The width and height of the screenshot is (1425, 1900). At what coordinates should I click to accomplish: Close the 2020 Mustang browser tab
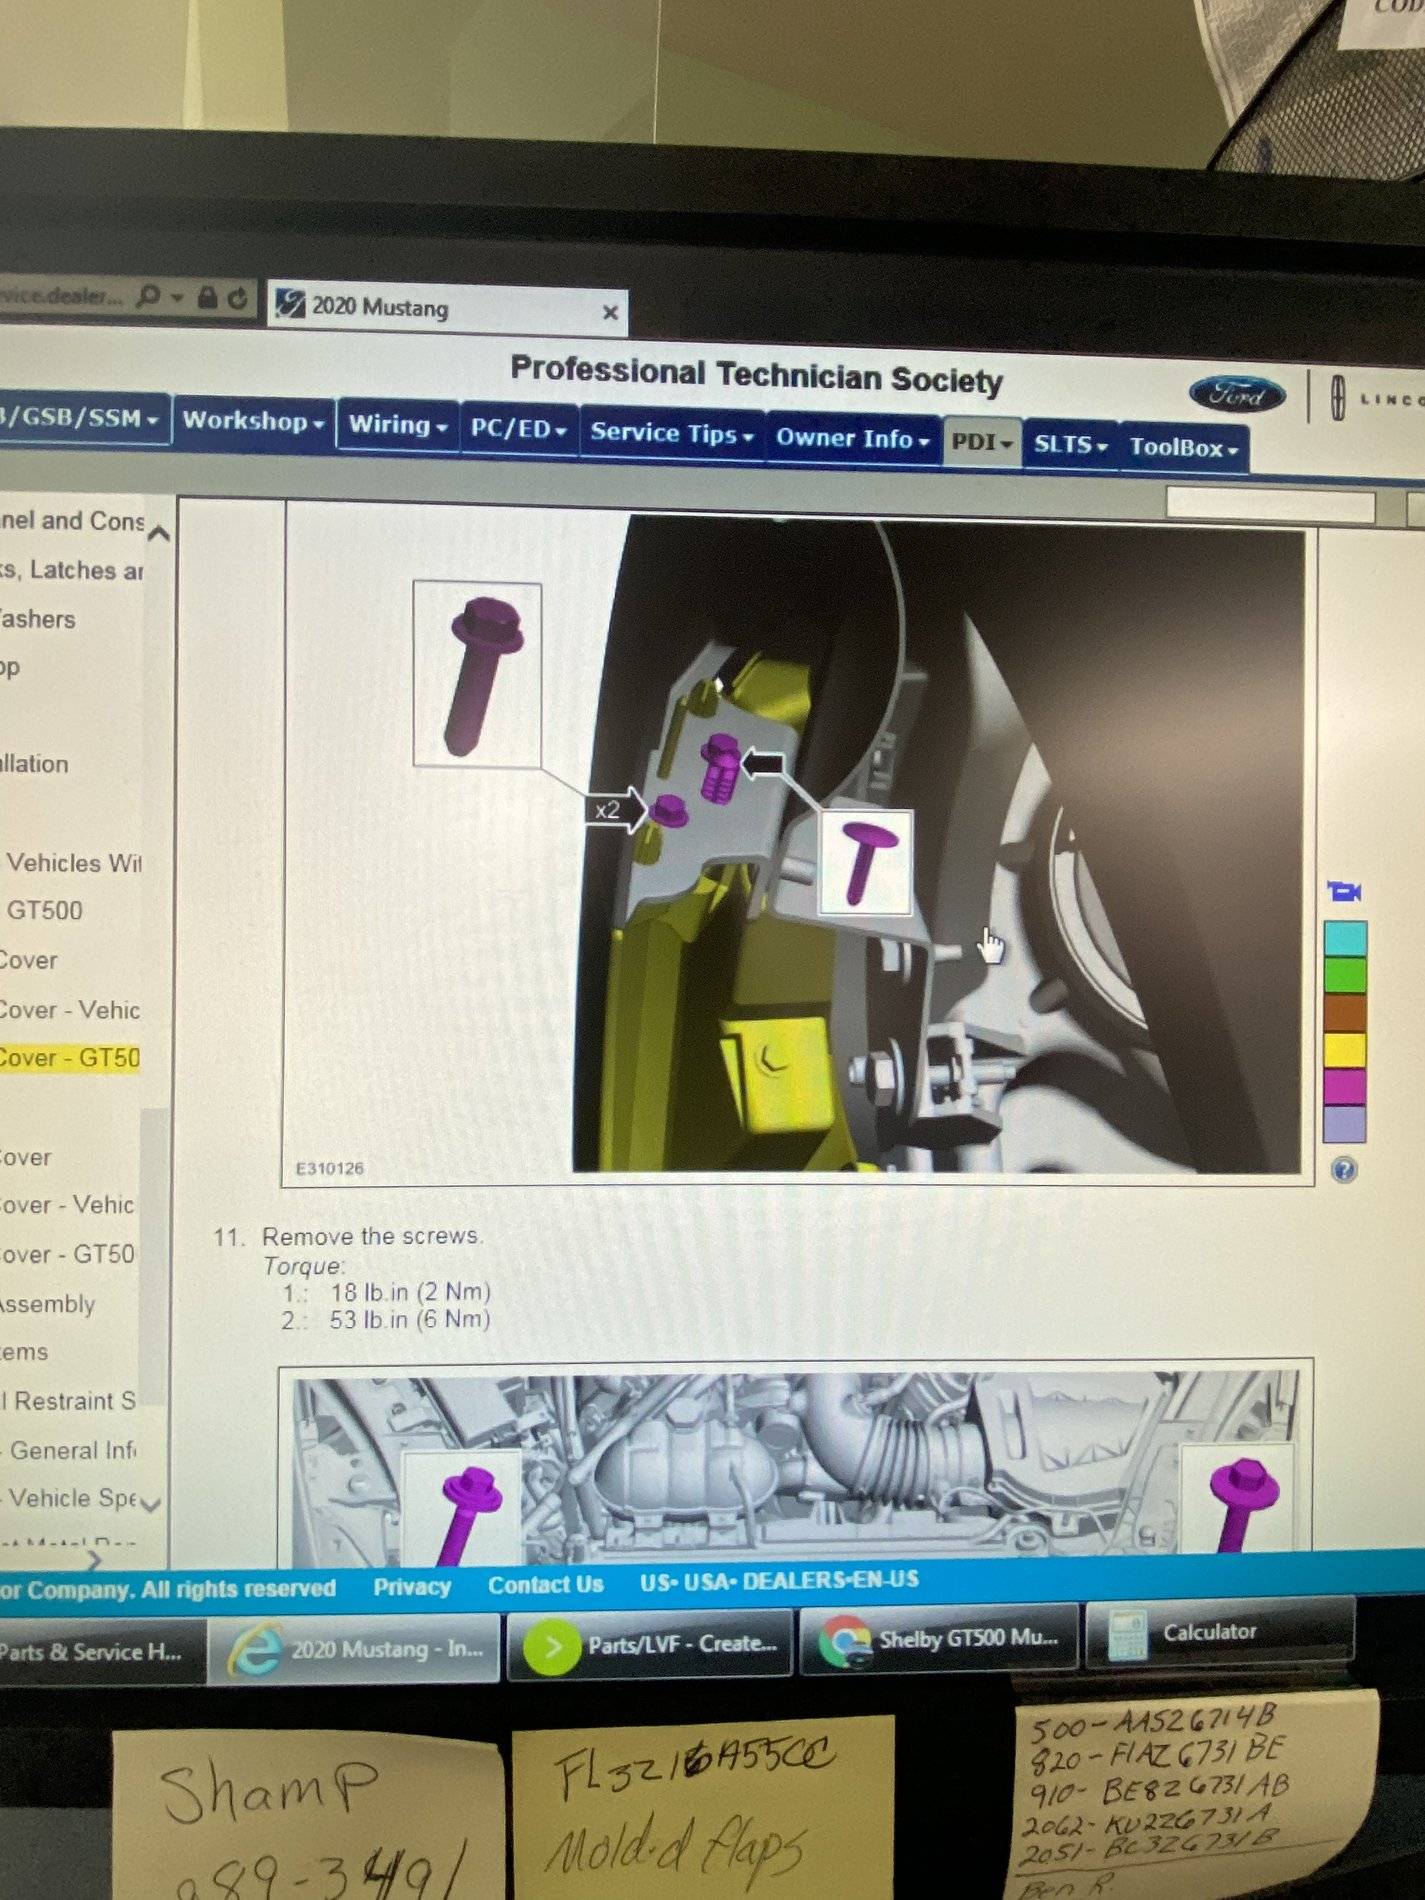click(610, 313)
